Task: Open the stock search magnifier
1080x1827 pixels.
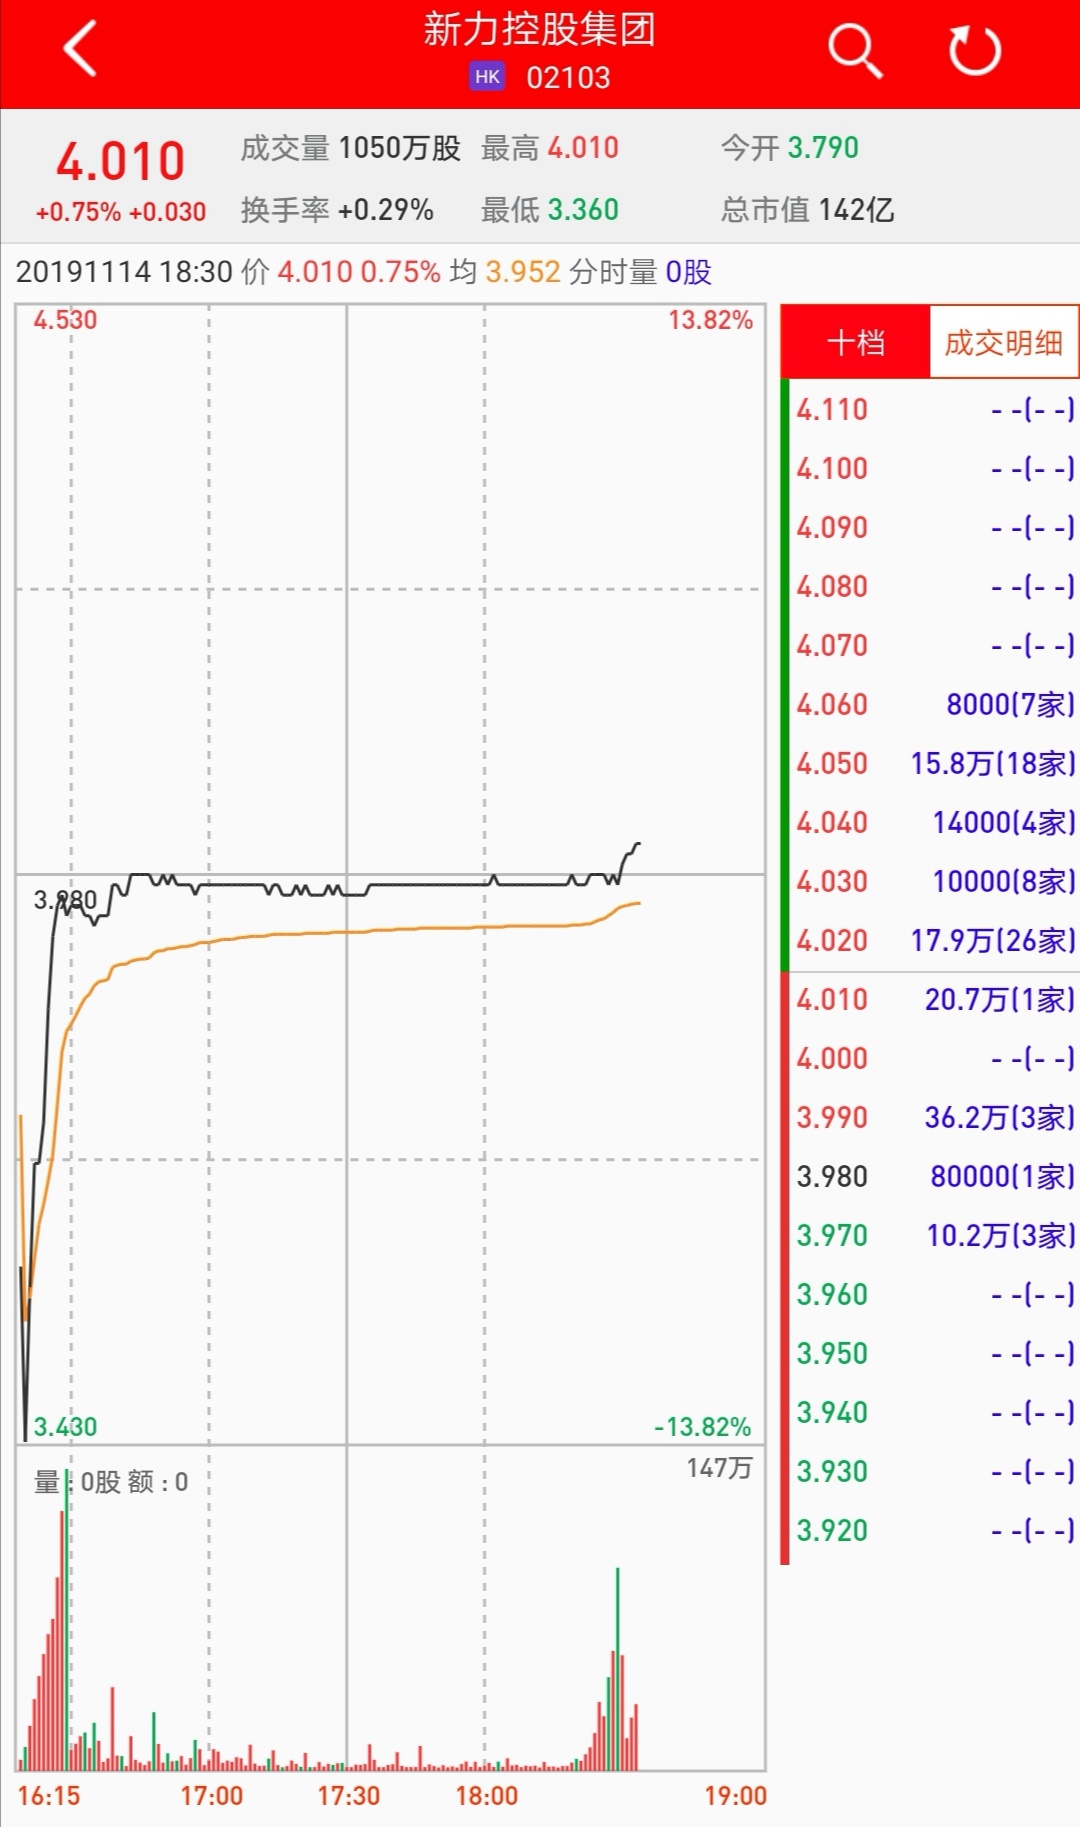Action: [x=855, y=50]
